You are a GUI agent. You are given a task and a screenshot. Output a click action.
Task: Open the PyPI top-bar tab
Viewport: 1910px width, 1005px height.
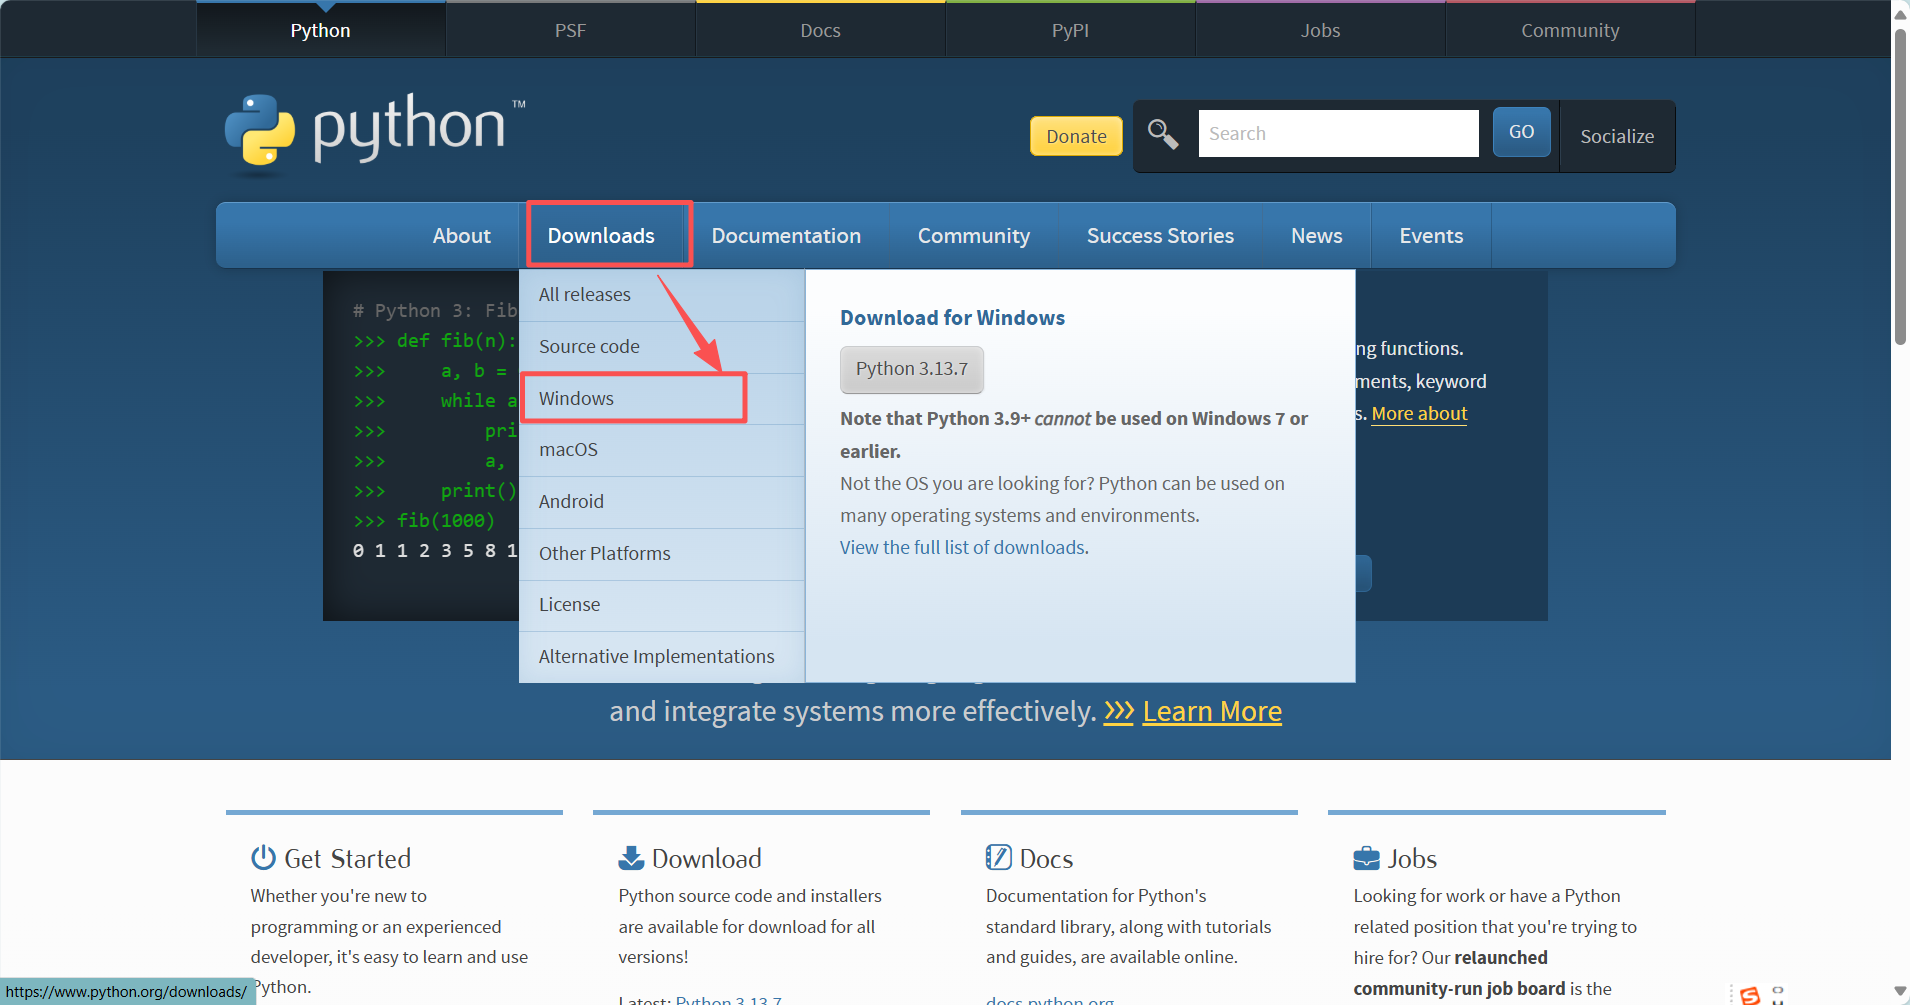(x=1071, y=30)
